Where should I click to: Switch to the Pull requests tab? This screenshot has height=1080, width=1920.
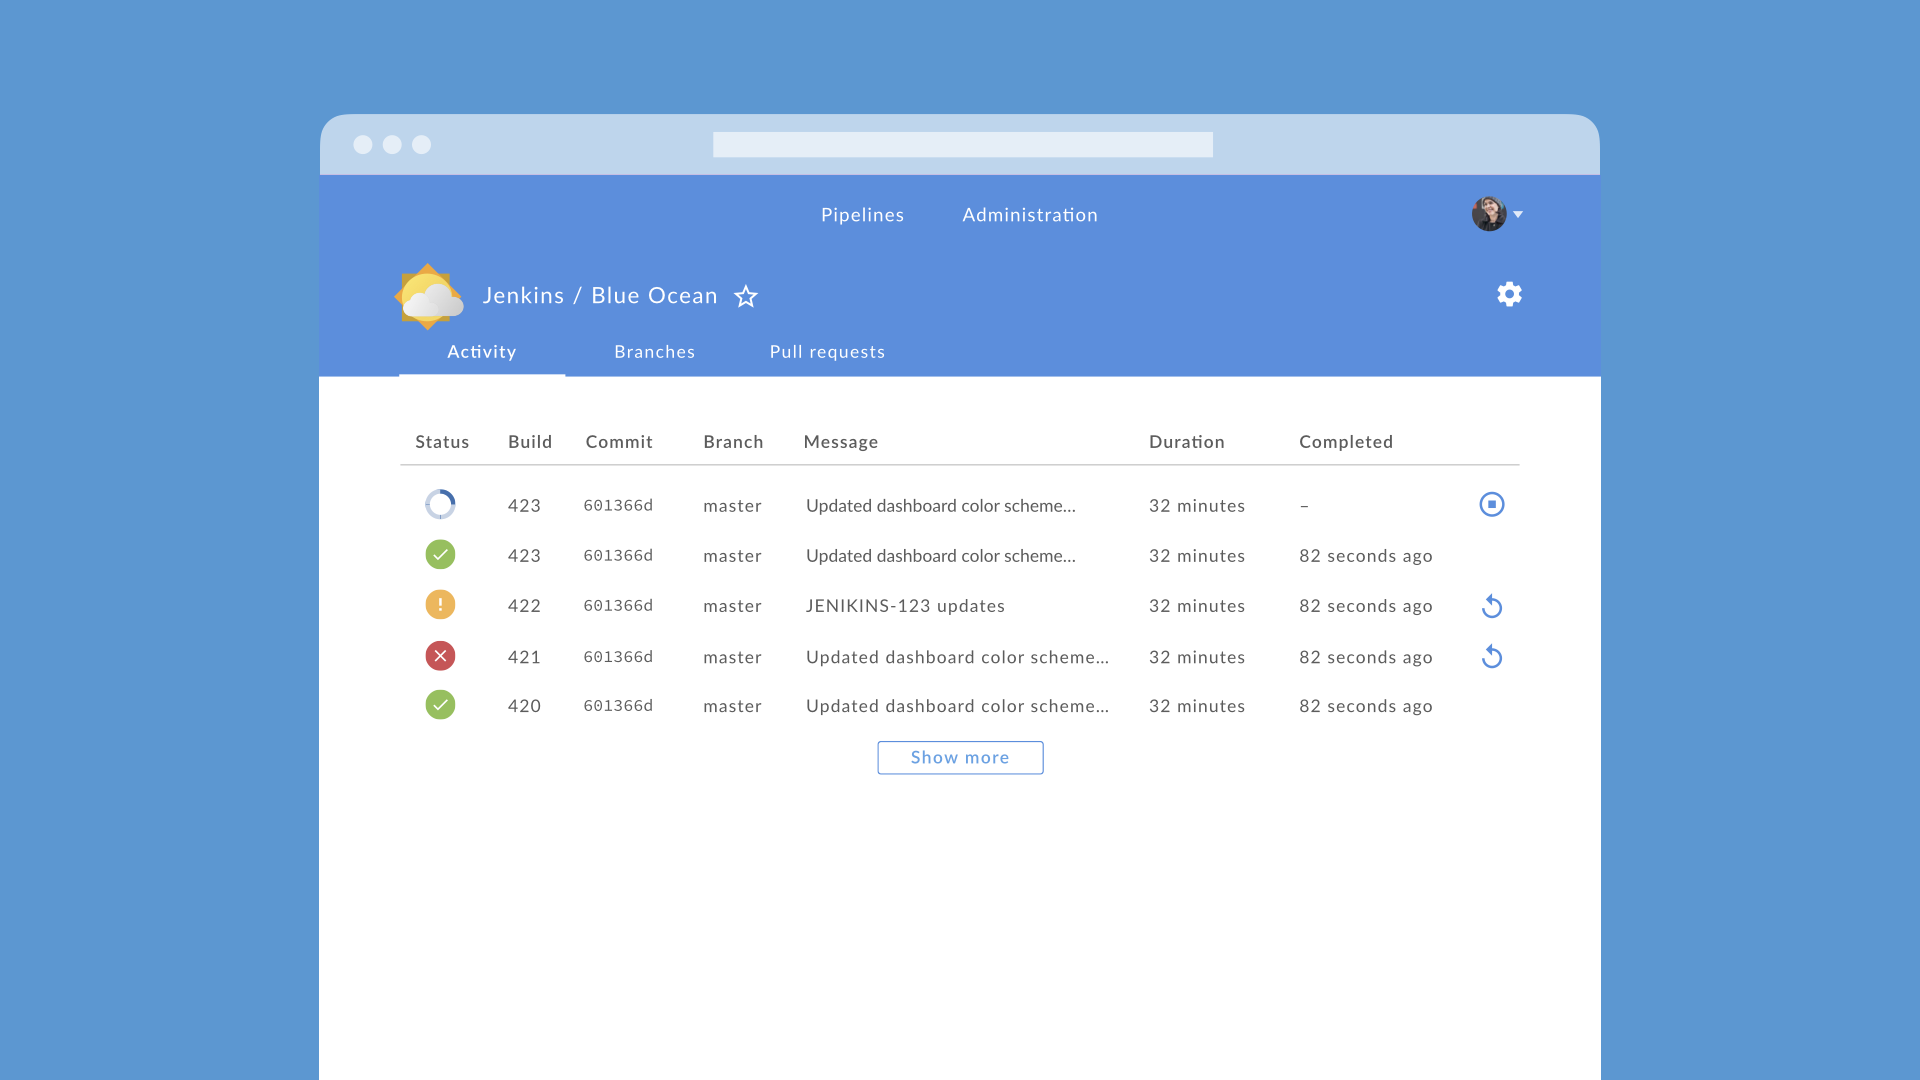pos(827,352)
